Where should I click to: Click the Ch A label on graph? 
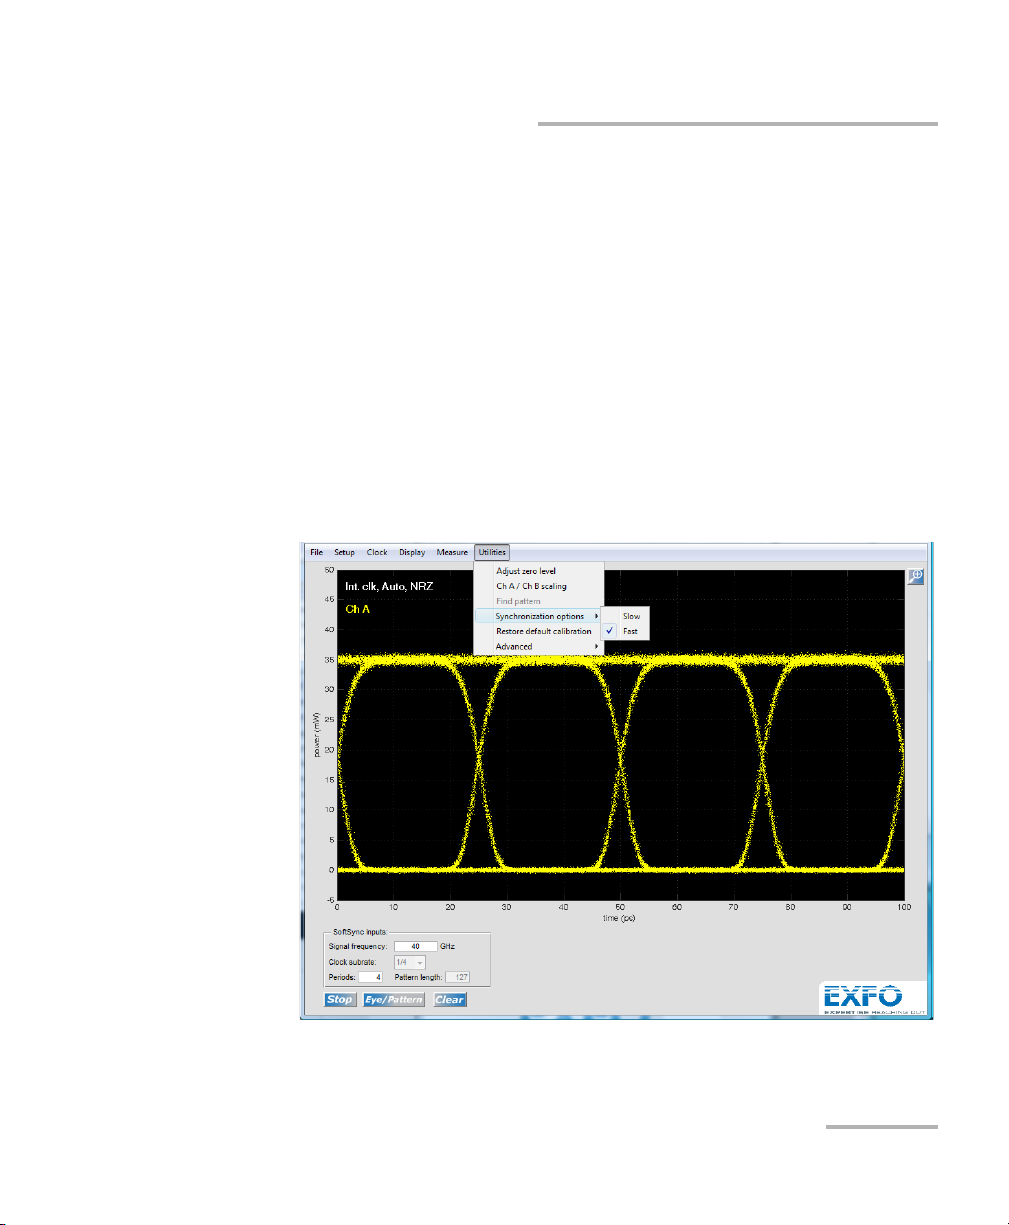(x=357, y=608)
